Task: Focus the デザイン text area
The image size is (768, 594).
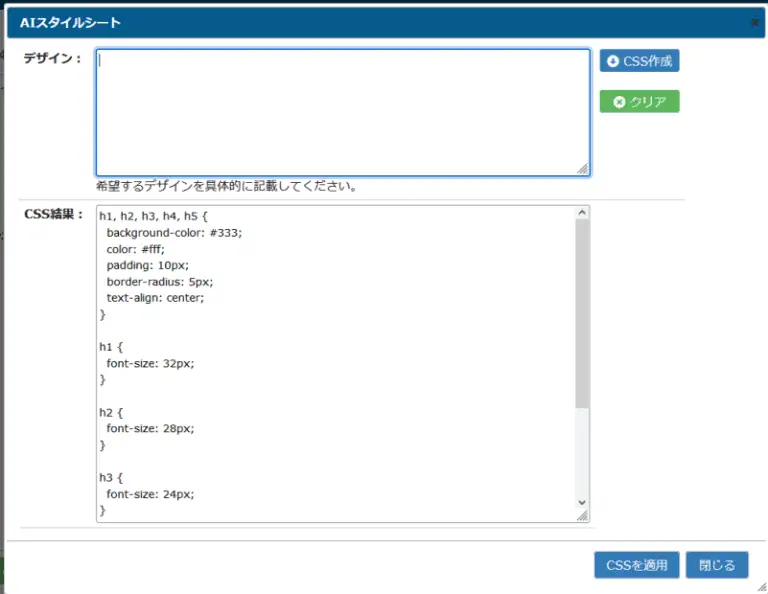Action: 343,113
